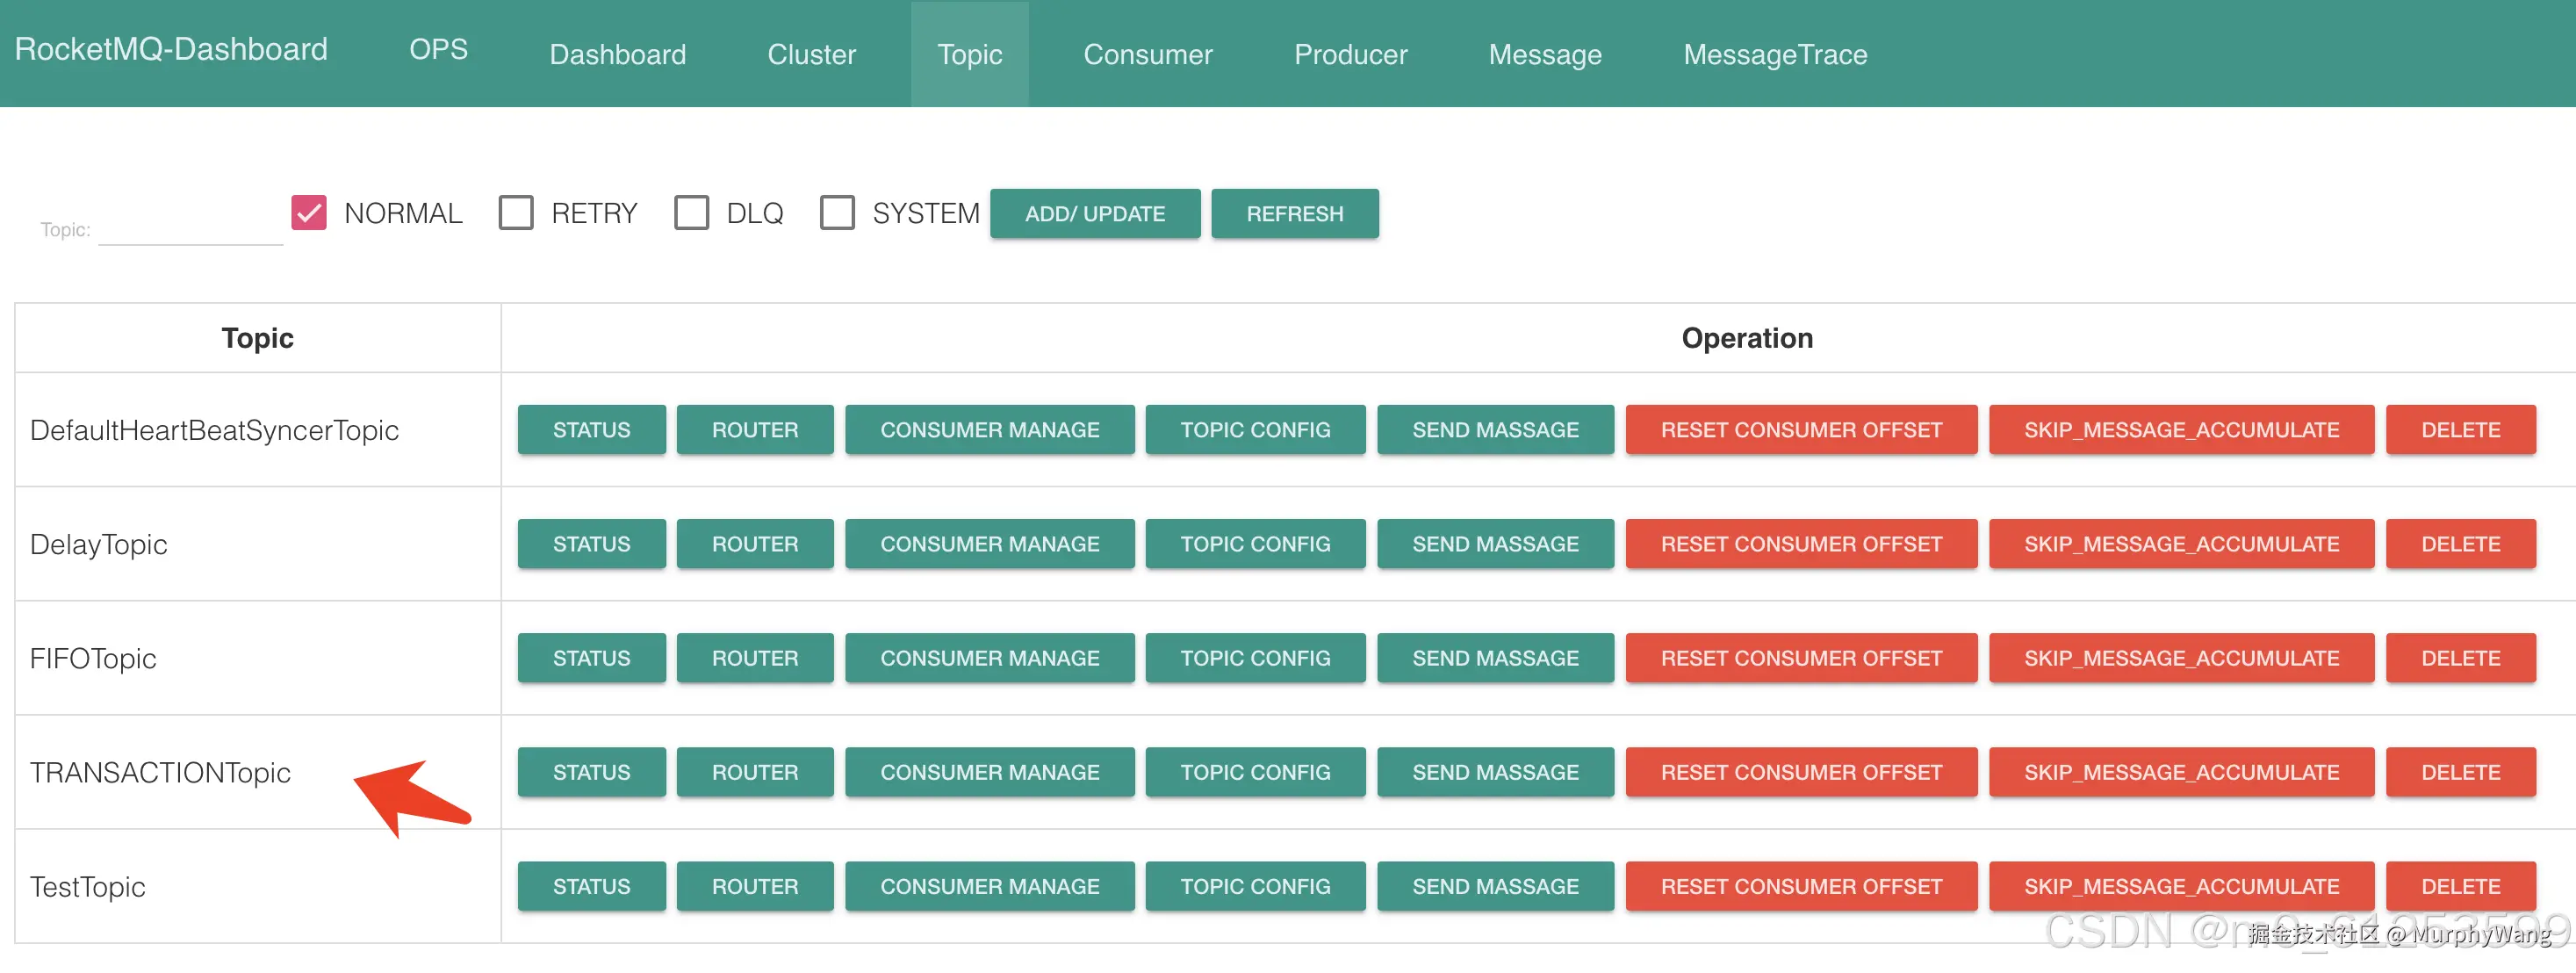Screen dimensions: 2576x973
Task: Click the ADD/ UPDATE button
Action: pos(1094,214)
